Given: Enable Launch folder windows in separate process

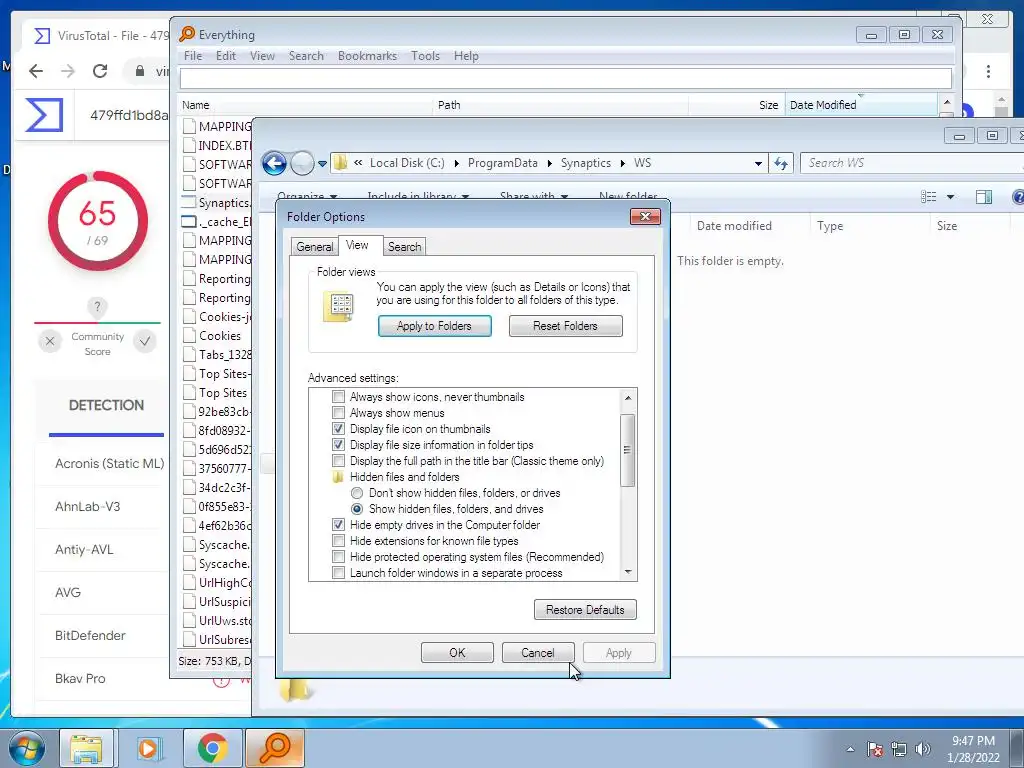Looking at the screenshot, I should pyautogui.click(x=338, y=573).
